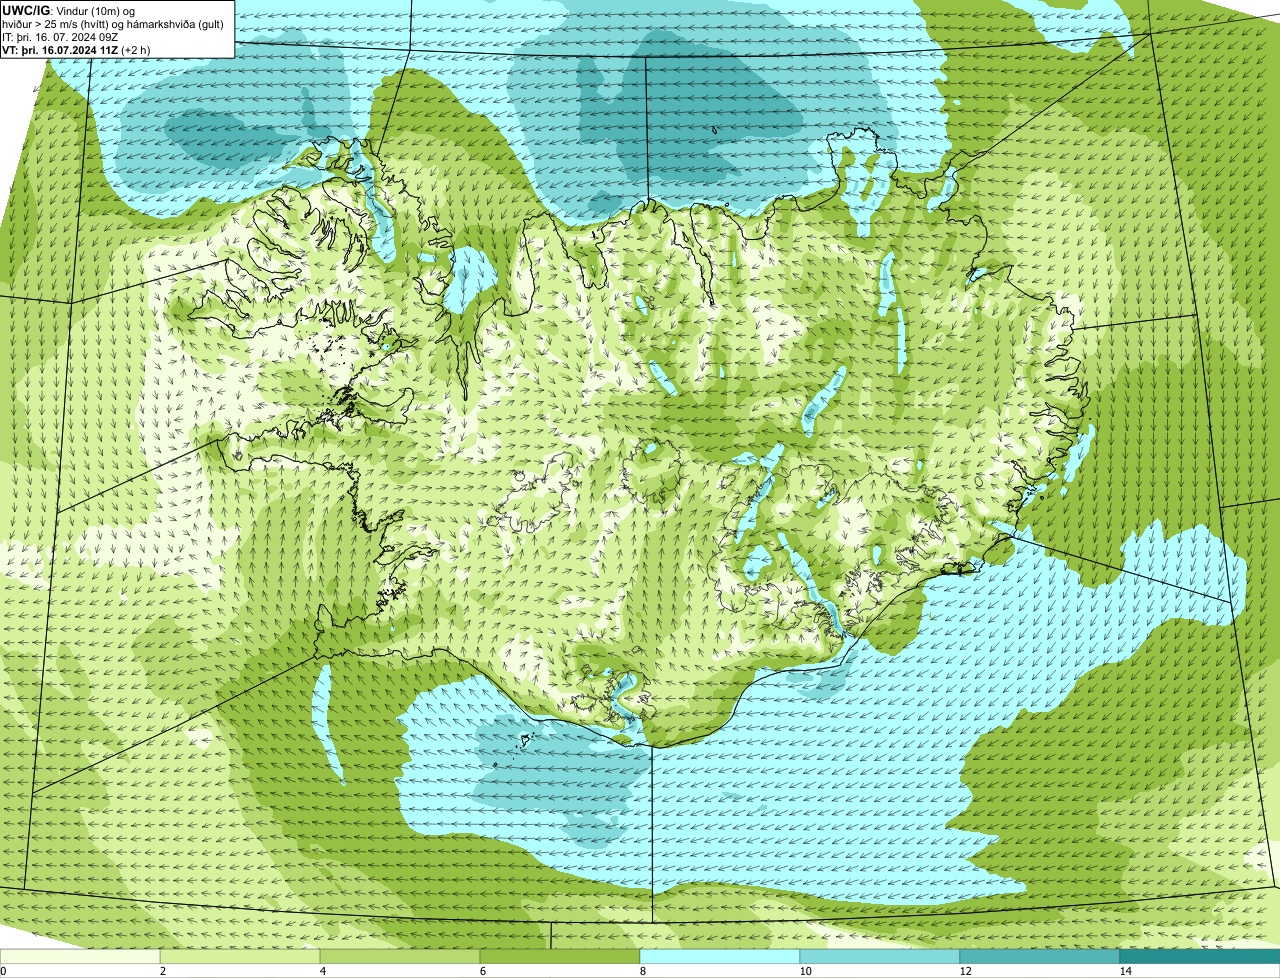The image size is (1280, 978).
Task: Click the 10–12 m/s light teal legend swatch
Action: (880, 957)
